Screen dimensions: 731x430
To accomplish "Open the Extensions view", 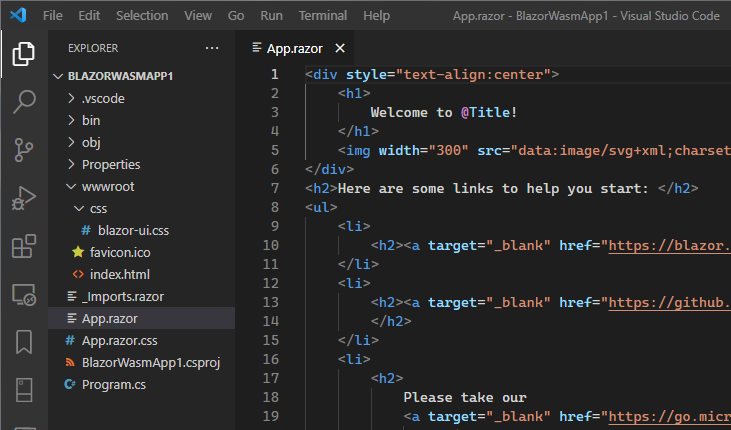I will click(x=23, y=246).
